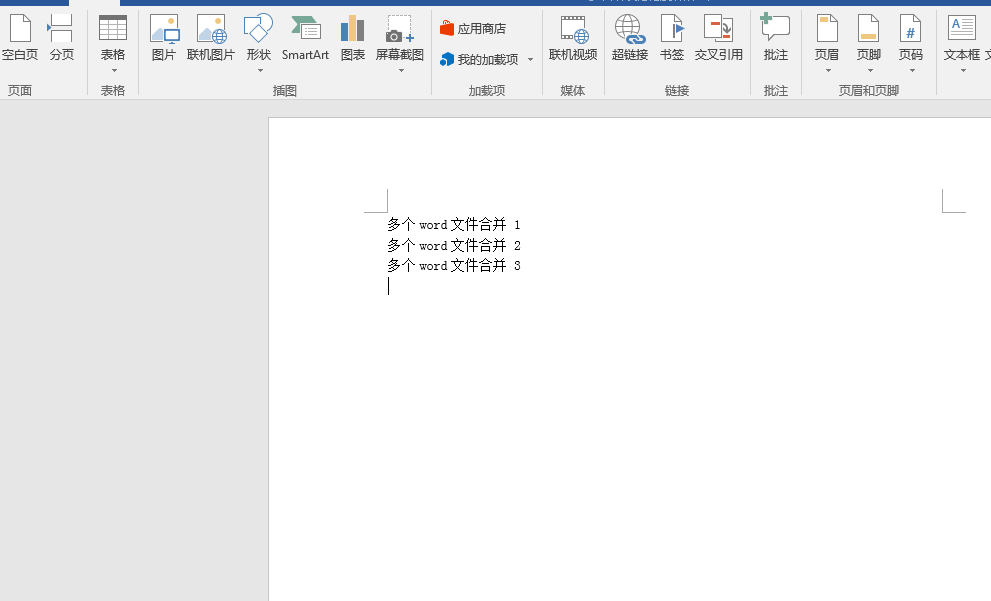Insert a SmartArt graphic
Viewport: 991px width, 601px height.
(x=305, y=38)
